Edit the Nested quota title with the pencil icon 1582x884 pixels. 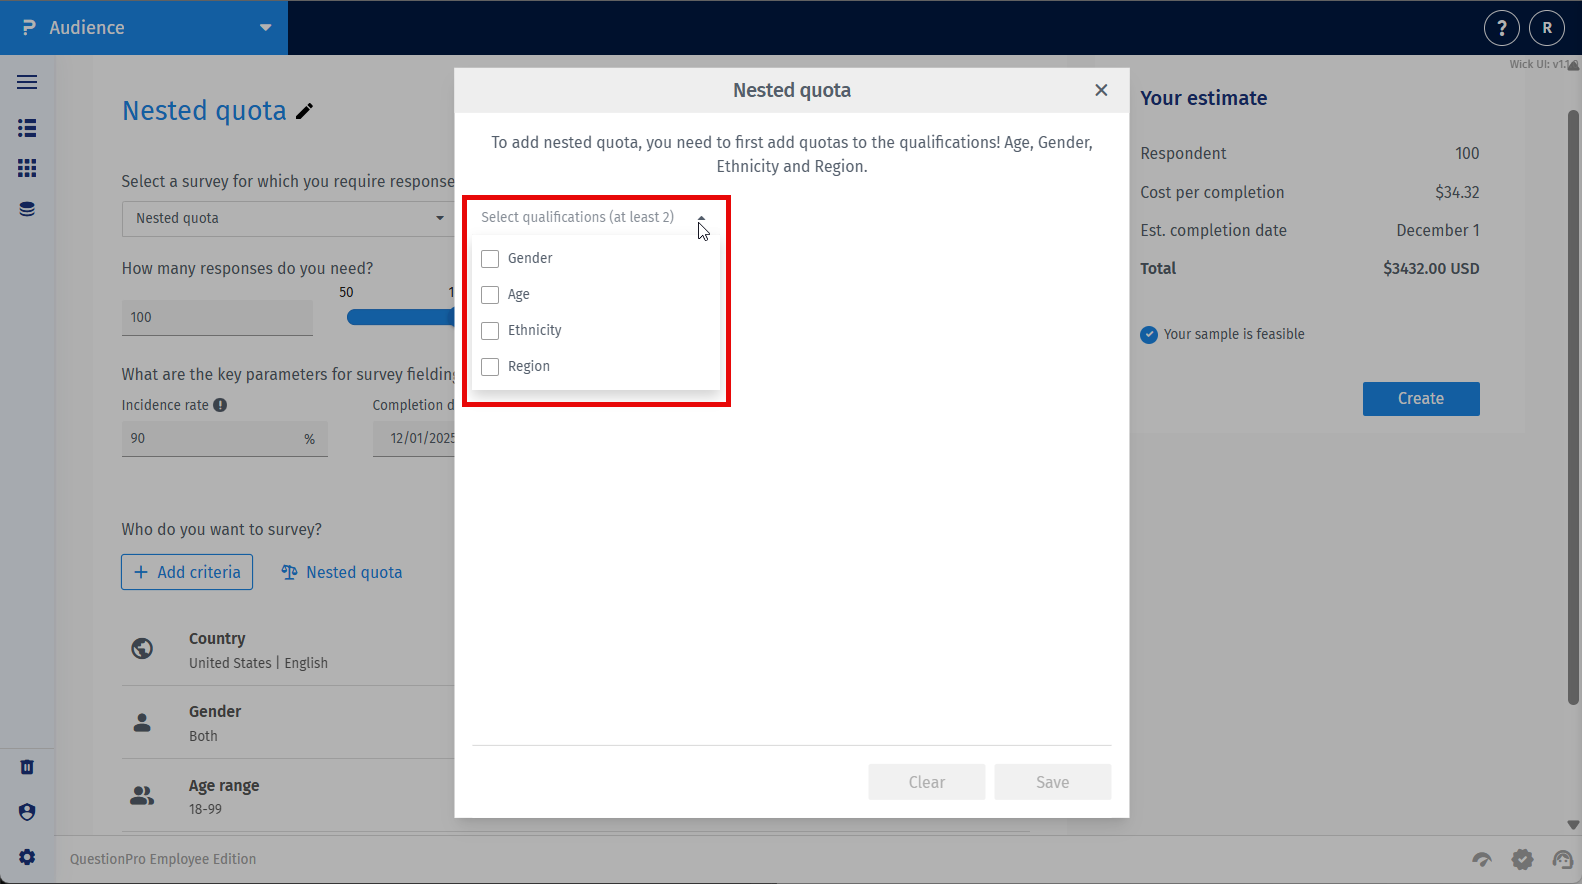(x=305, y=111)
